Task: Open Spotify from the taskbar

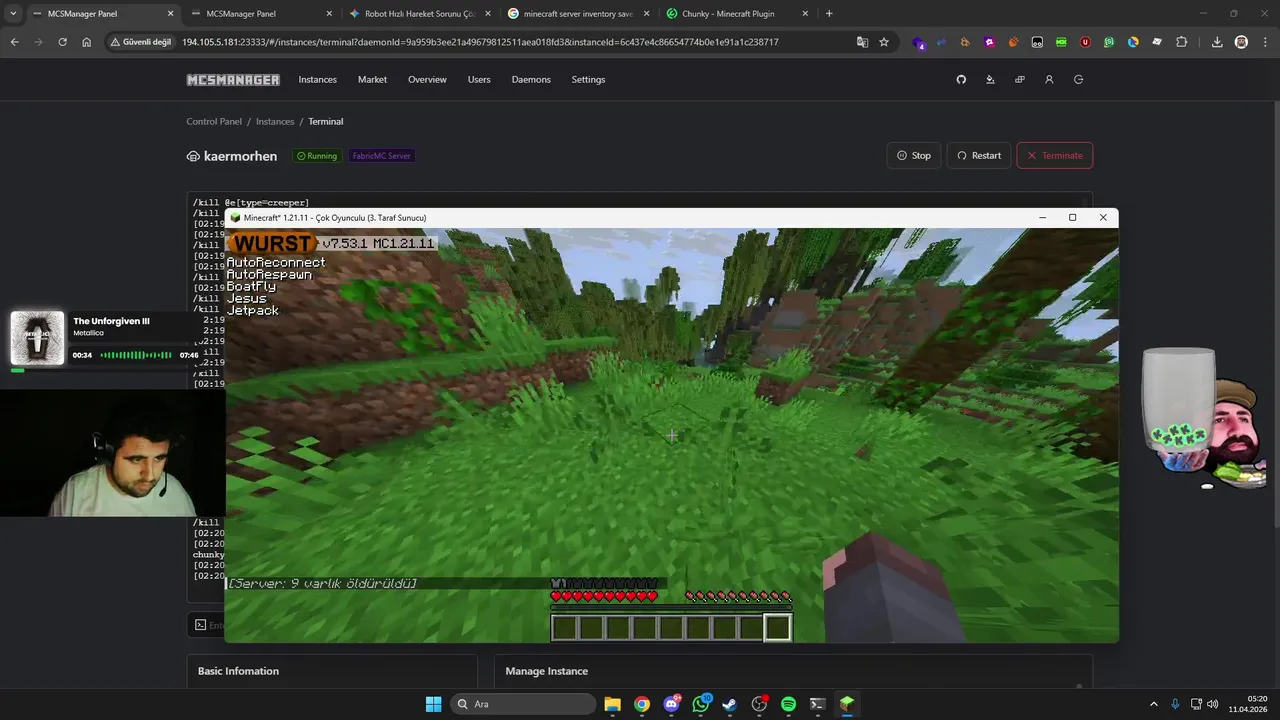Action: pyautogui.click(x=788, y=704)
